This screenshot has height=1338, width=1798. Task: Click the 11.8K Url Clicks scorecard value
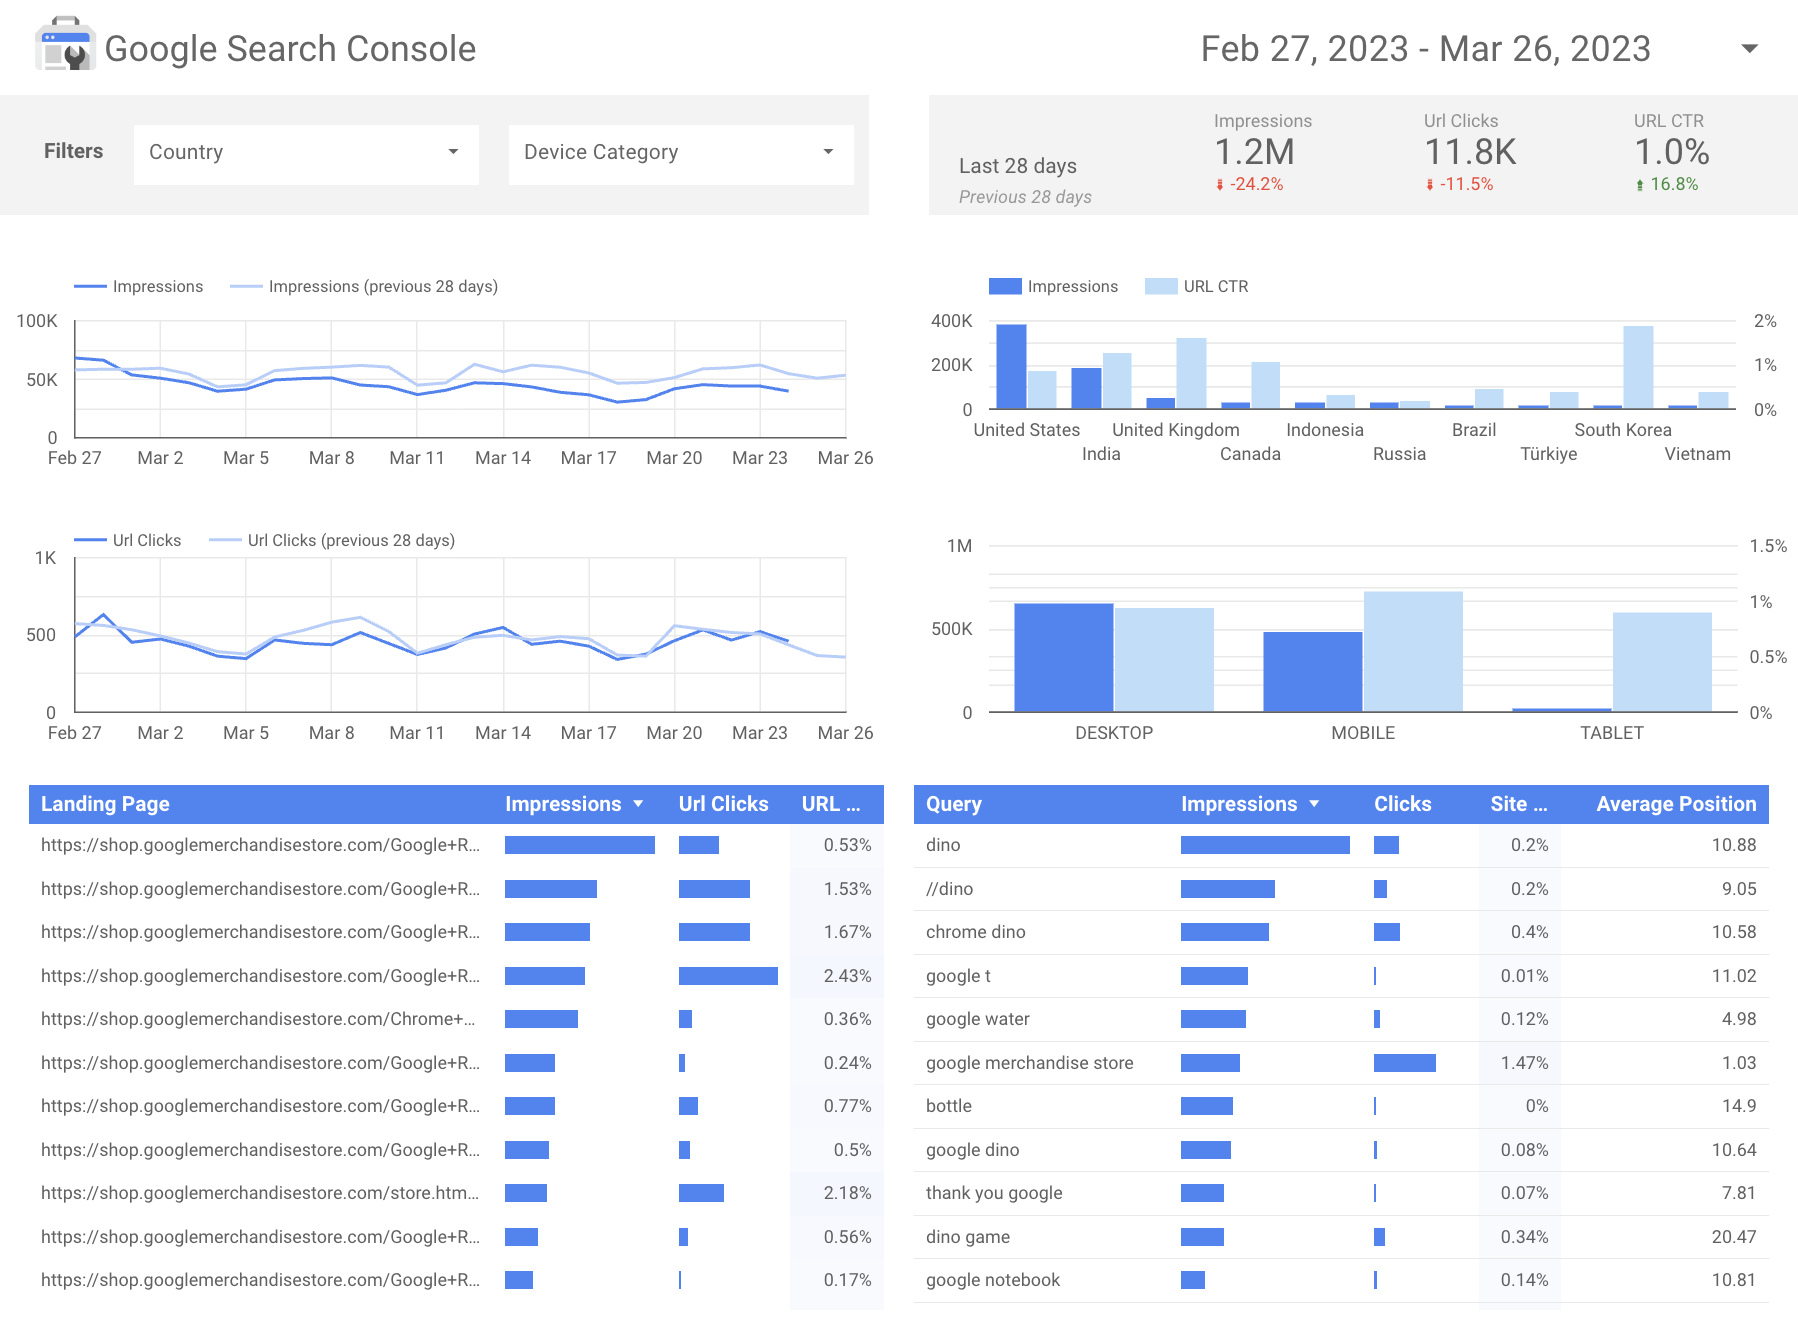1470,152
